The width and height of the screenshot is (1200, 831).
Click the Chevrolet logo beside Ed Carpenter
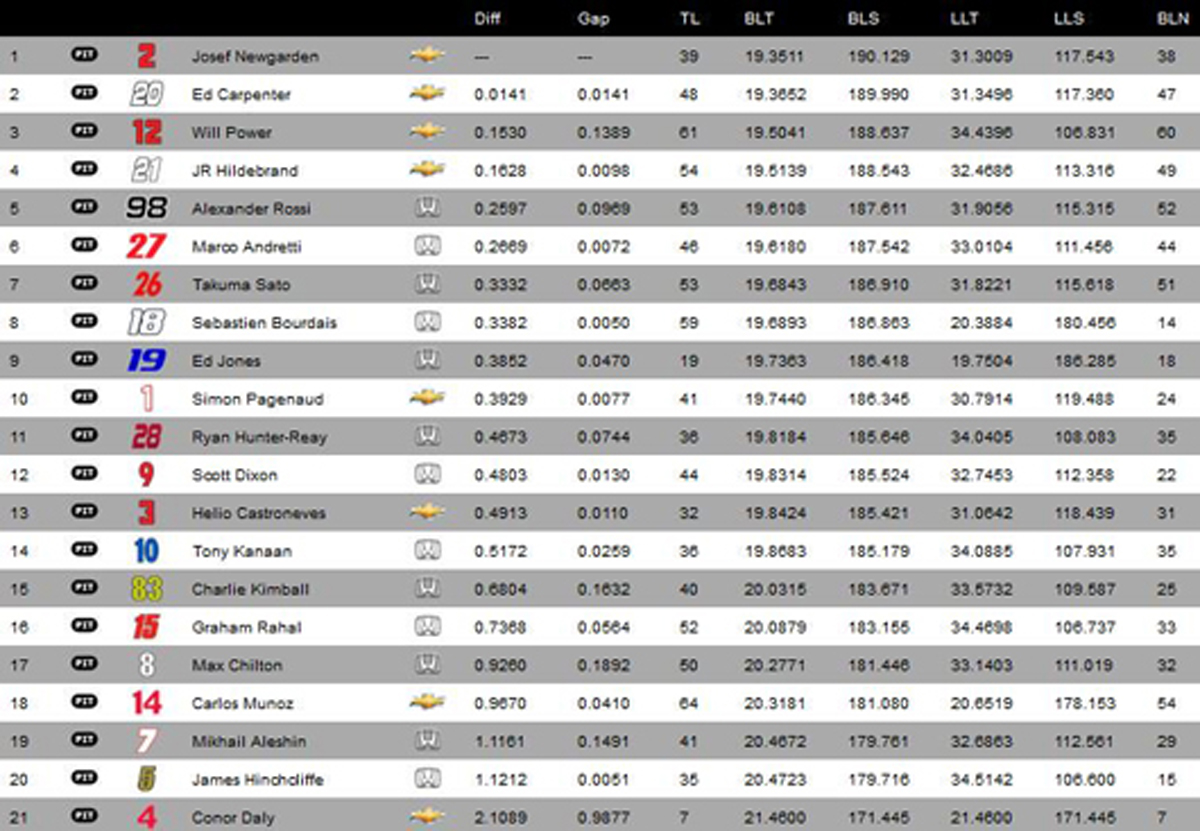[x=427, y=93]
